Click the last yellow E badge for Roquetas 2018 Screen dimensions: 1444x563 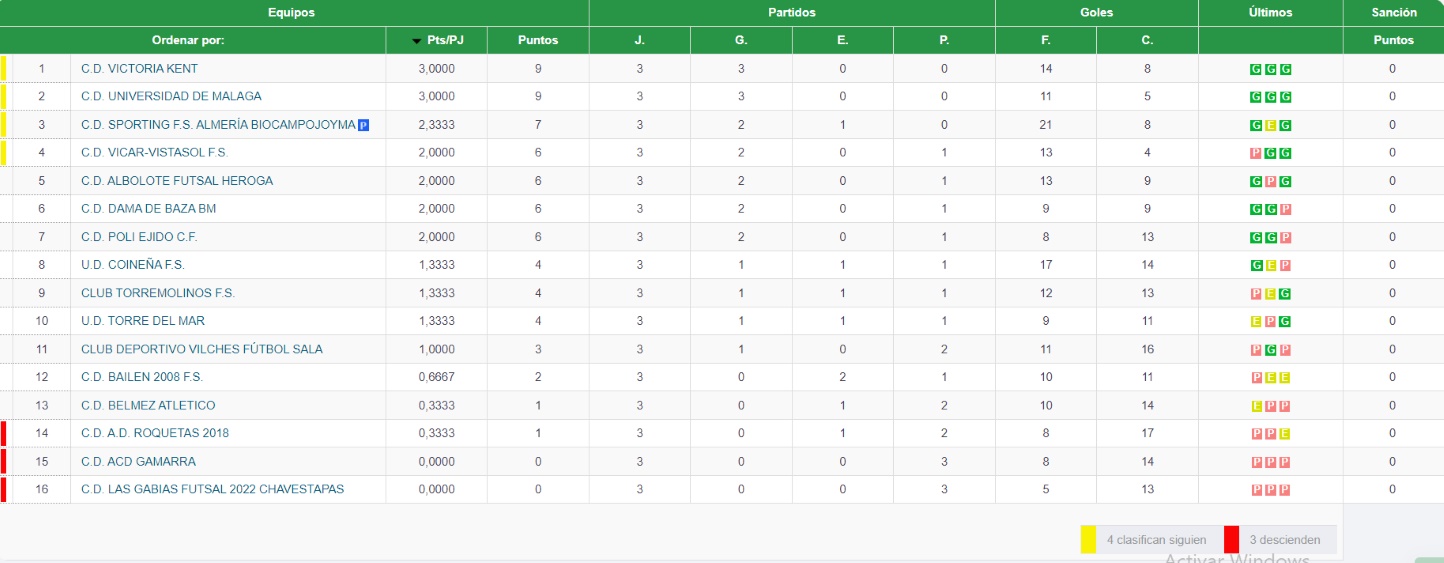coord(1285,433)
